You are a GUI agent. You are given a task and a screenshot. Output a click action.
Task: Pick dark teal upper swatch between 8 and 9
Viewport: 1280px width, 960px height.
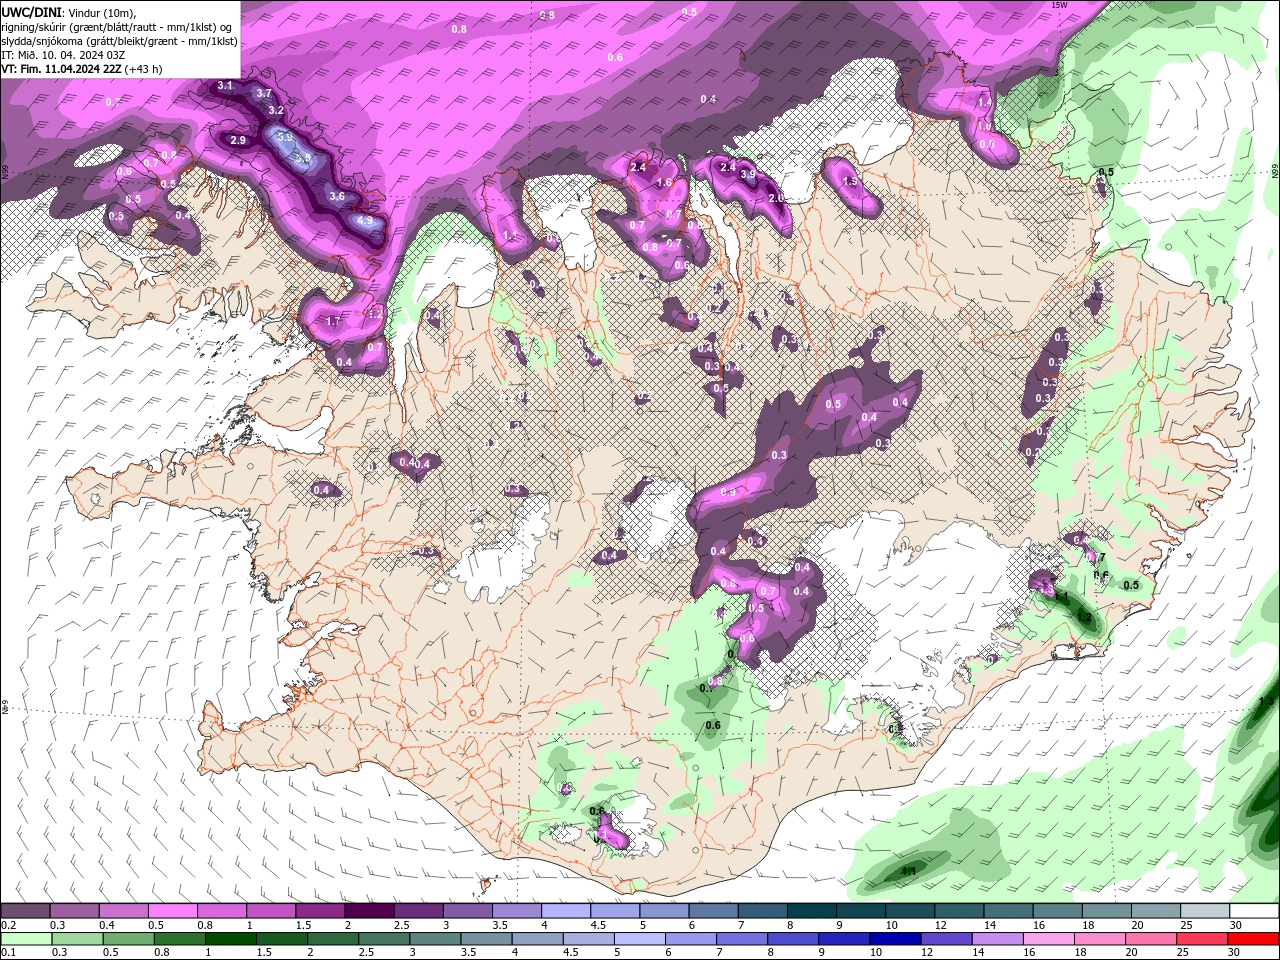coord(811,910)
